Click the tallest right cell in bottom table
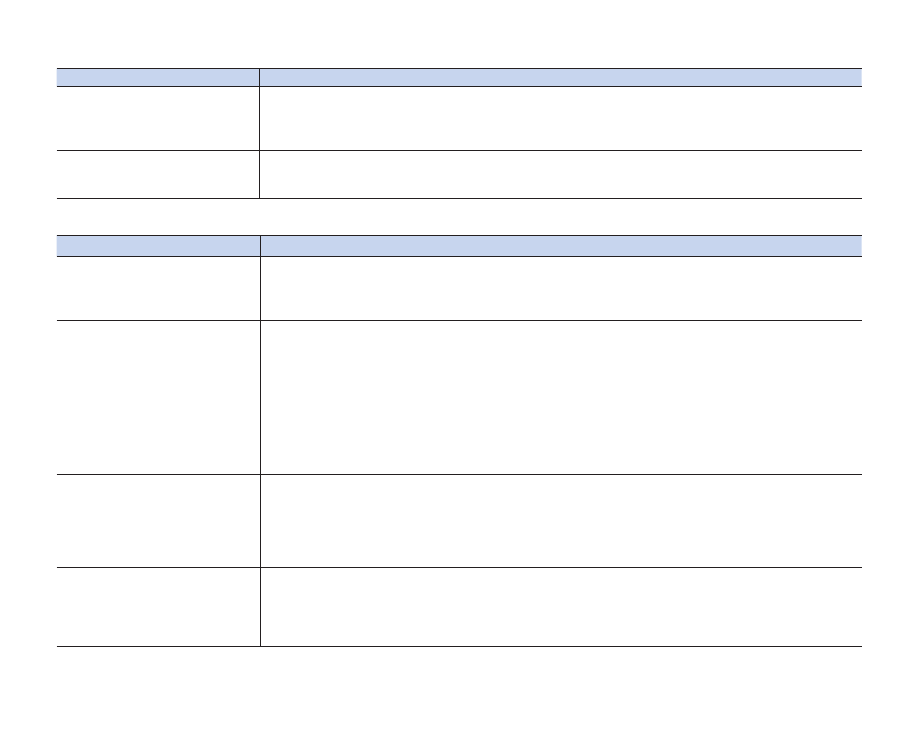This screenshot has width=918, height=737. coord(560,397)
